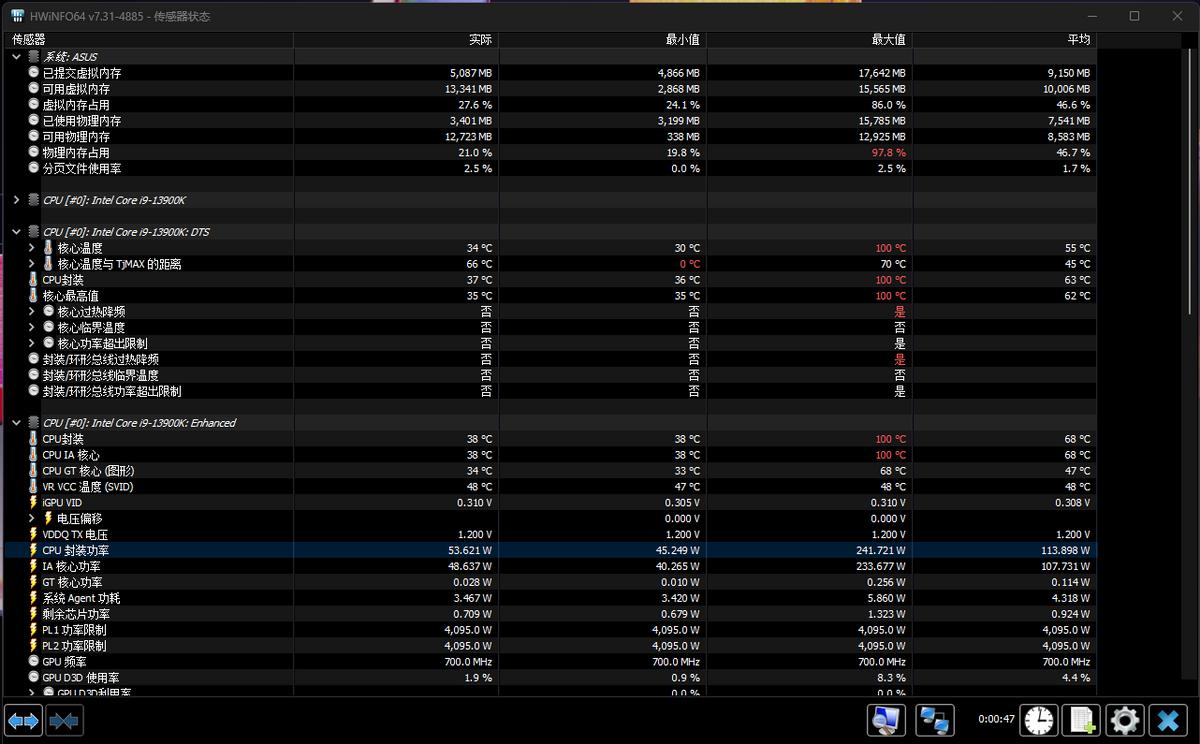
Task: Click the 0:00:47 elapsed time display
Action: tap(996, 719)
